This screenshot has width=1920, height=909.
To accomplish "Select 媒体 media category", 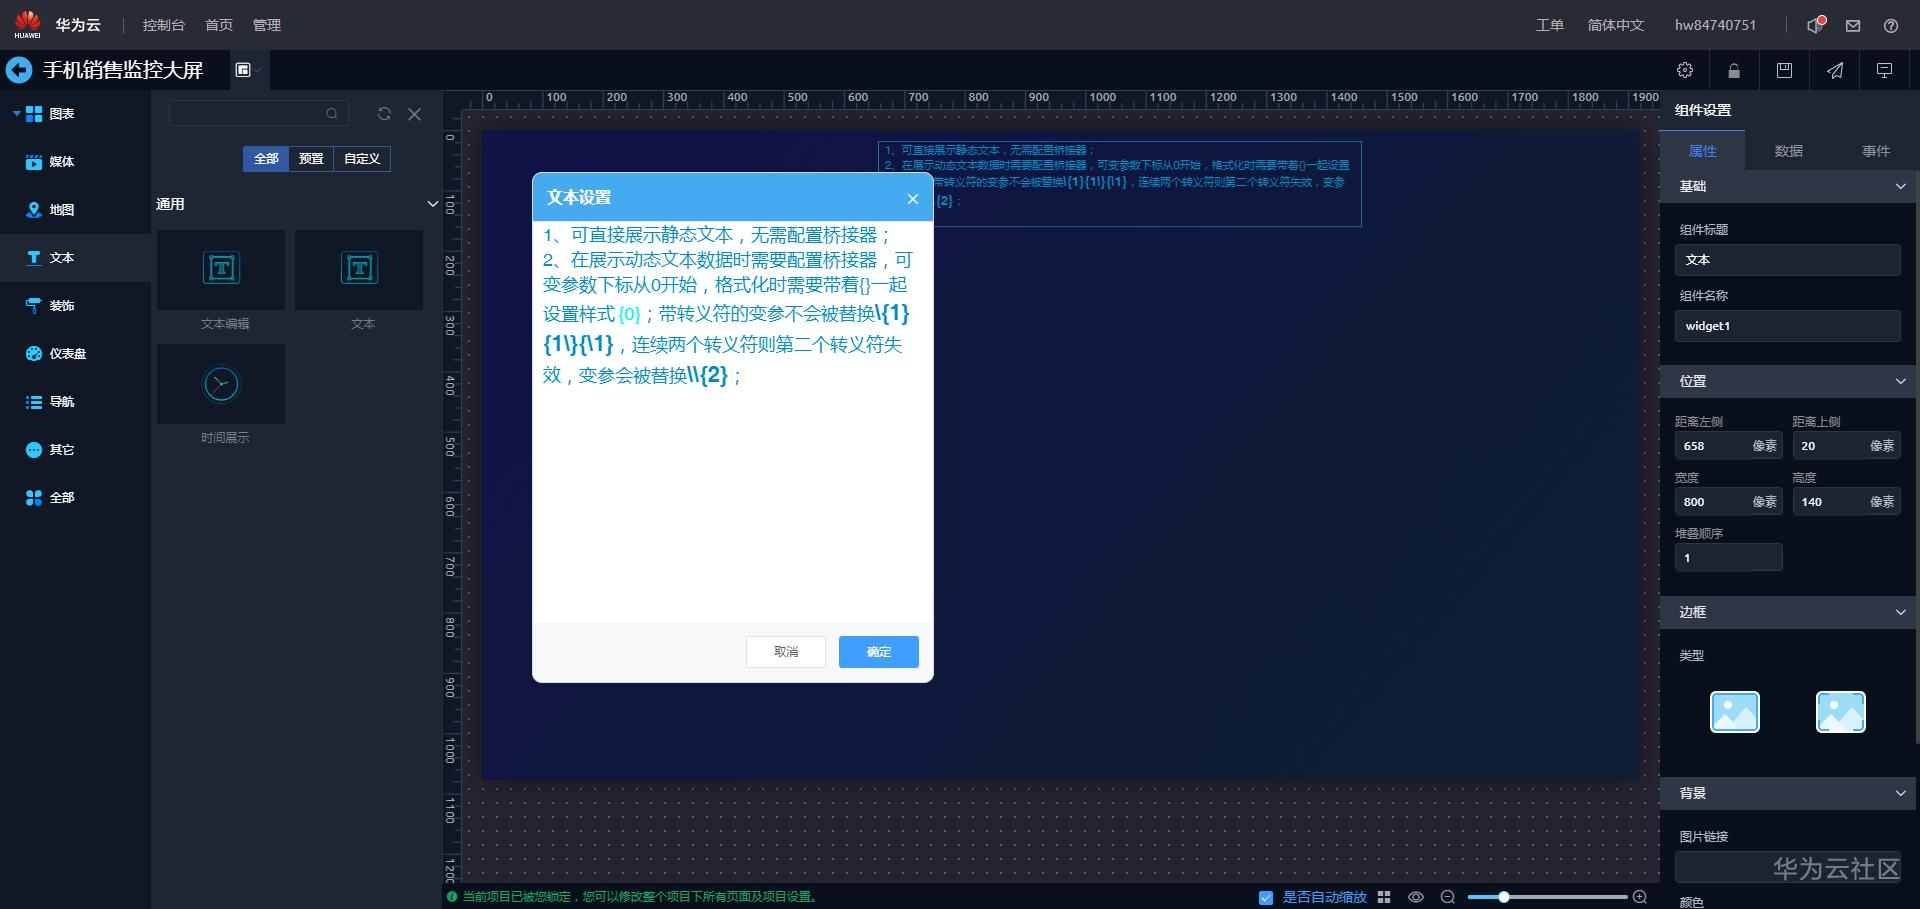I will pyautogui.click(x=75, y=162).
